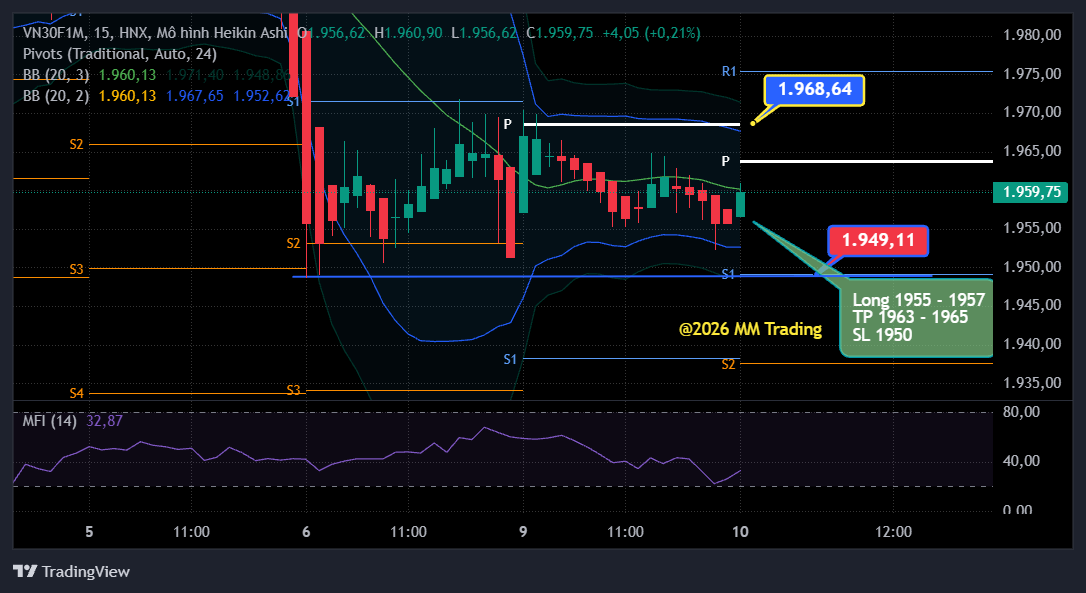Click the blue 1.968,64 price callout
This screenshot has height=593, width=1086.
[x=814, y=90]
